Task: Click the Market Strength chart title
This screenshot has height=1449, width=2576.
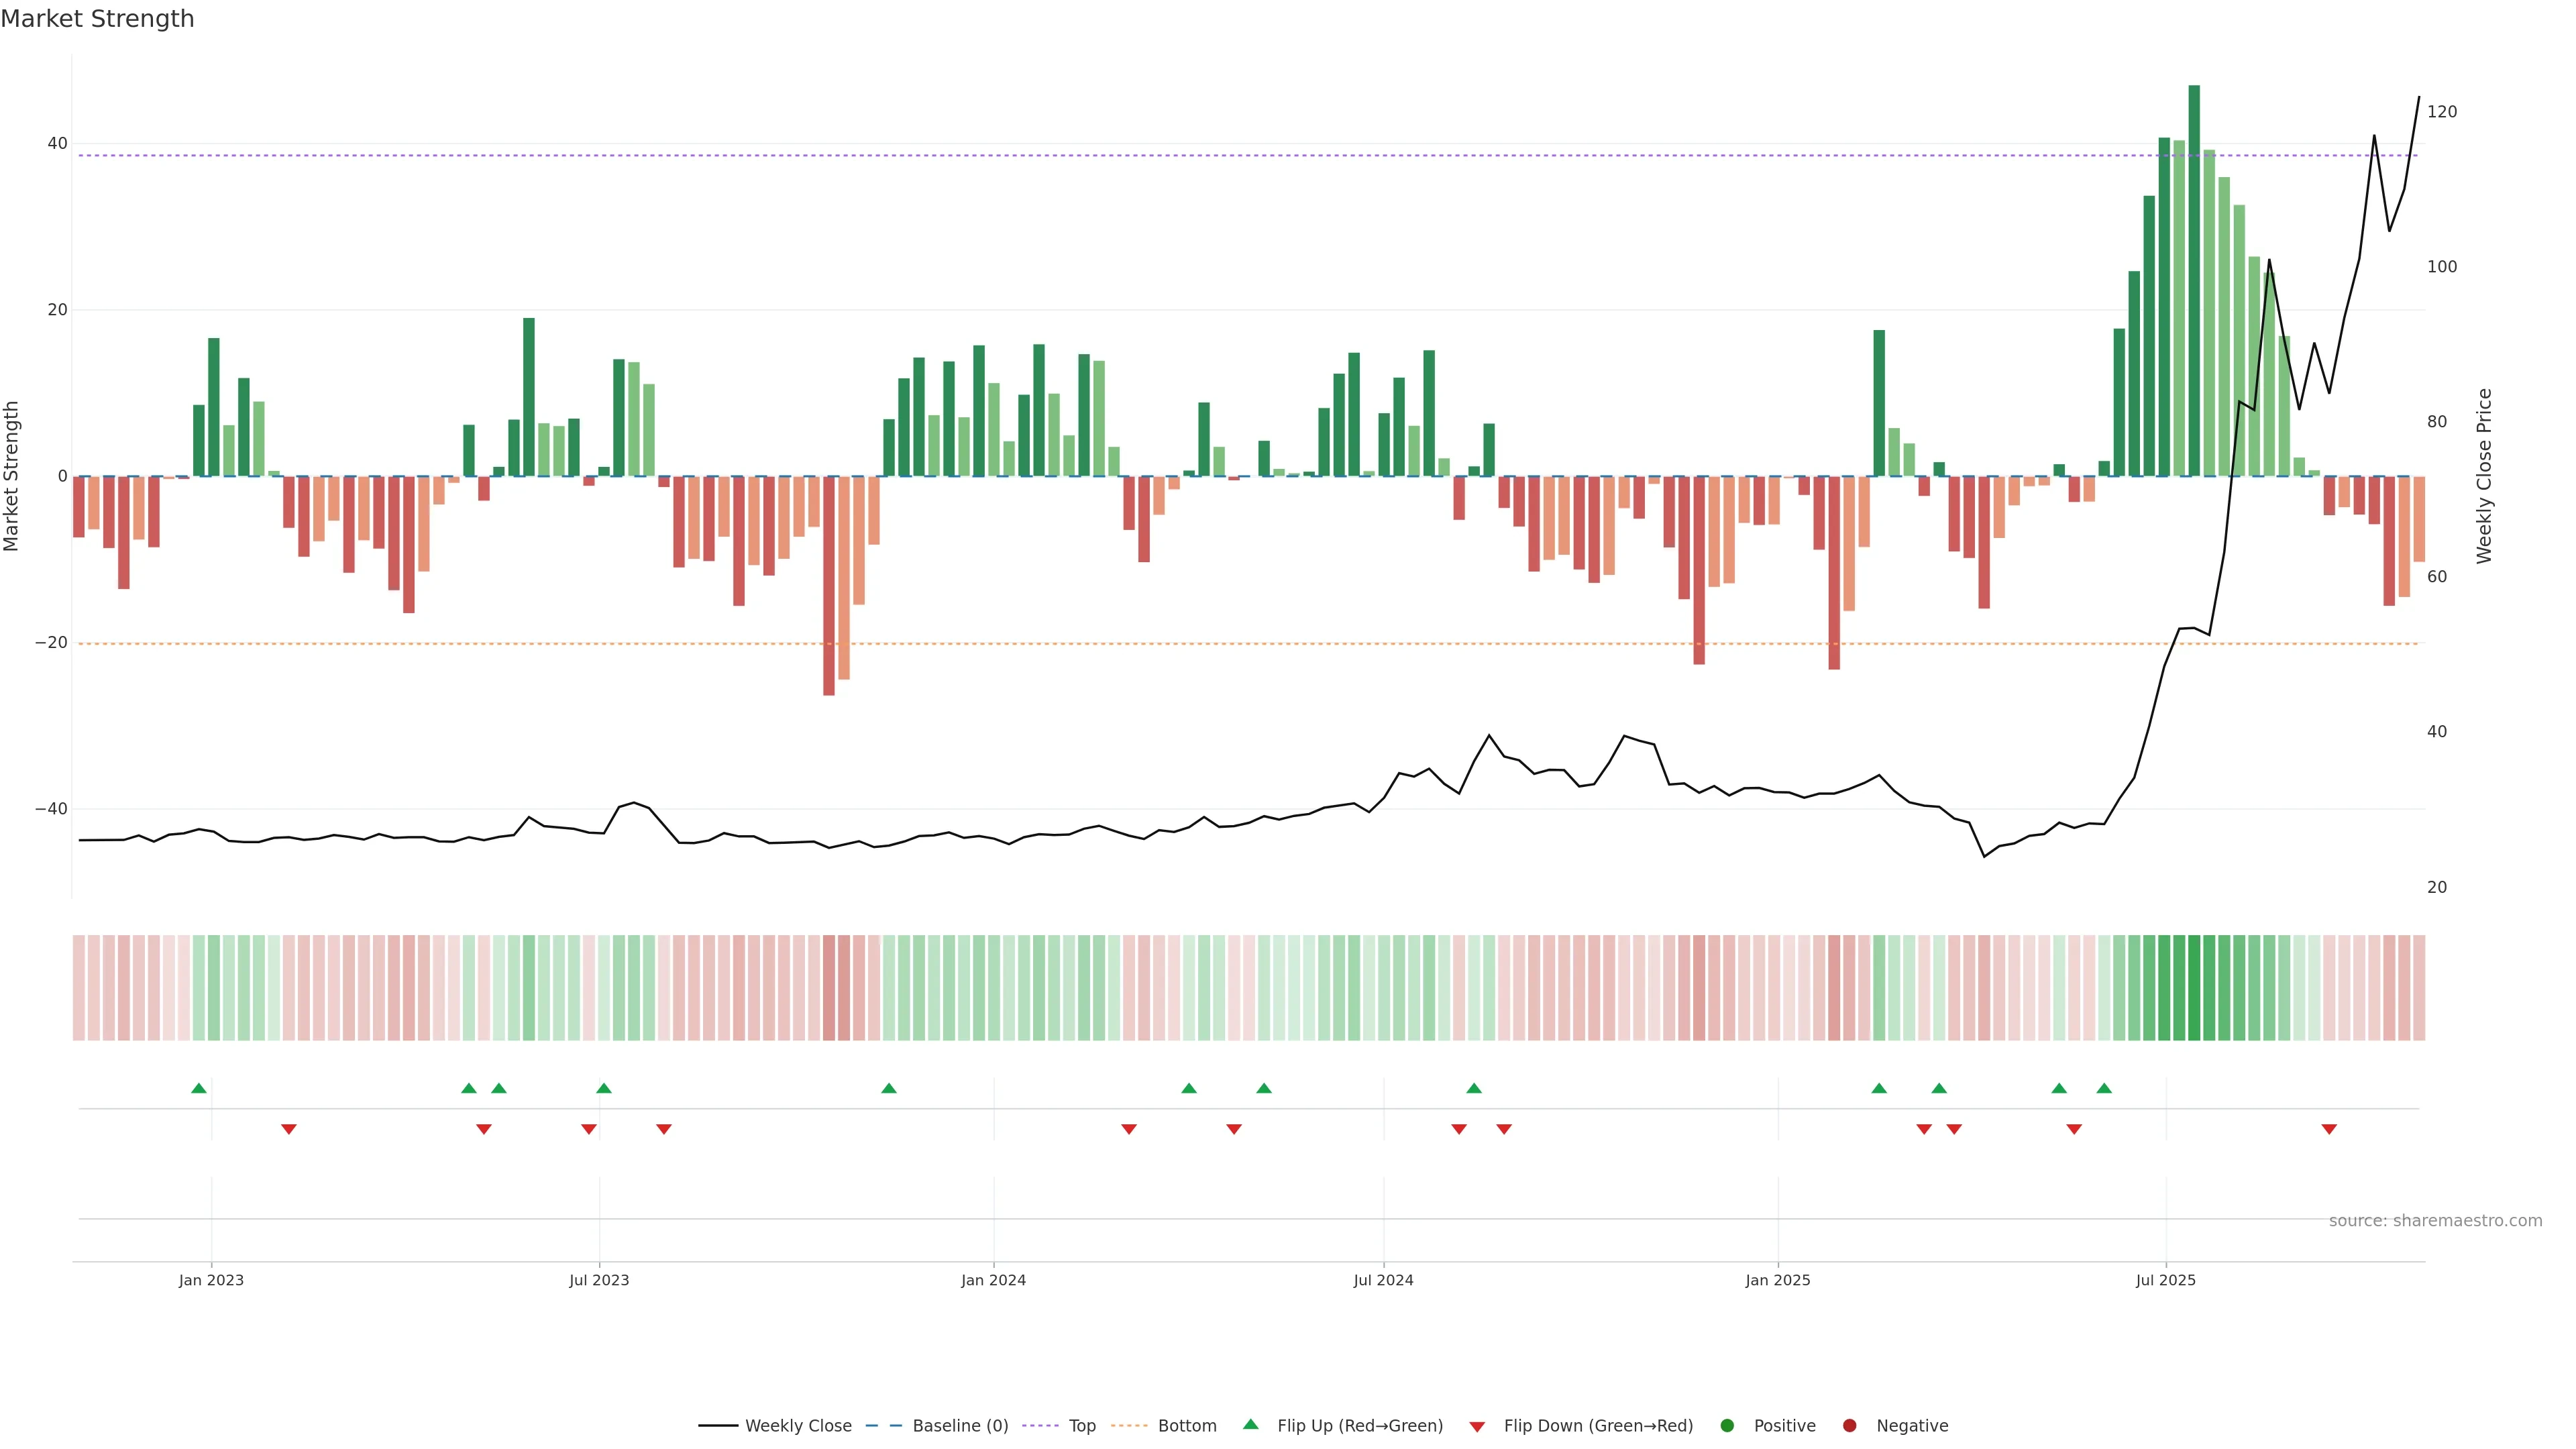Action: (97, 19)
